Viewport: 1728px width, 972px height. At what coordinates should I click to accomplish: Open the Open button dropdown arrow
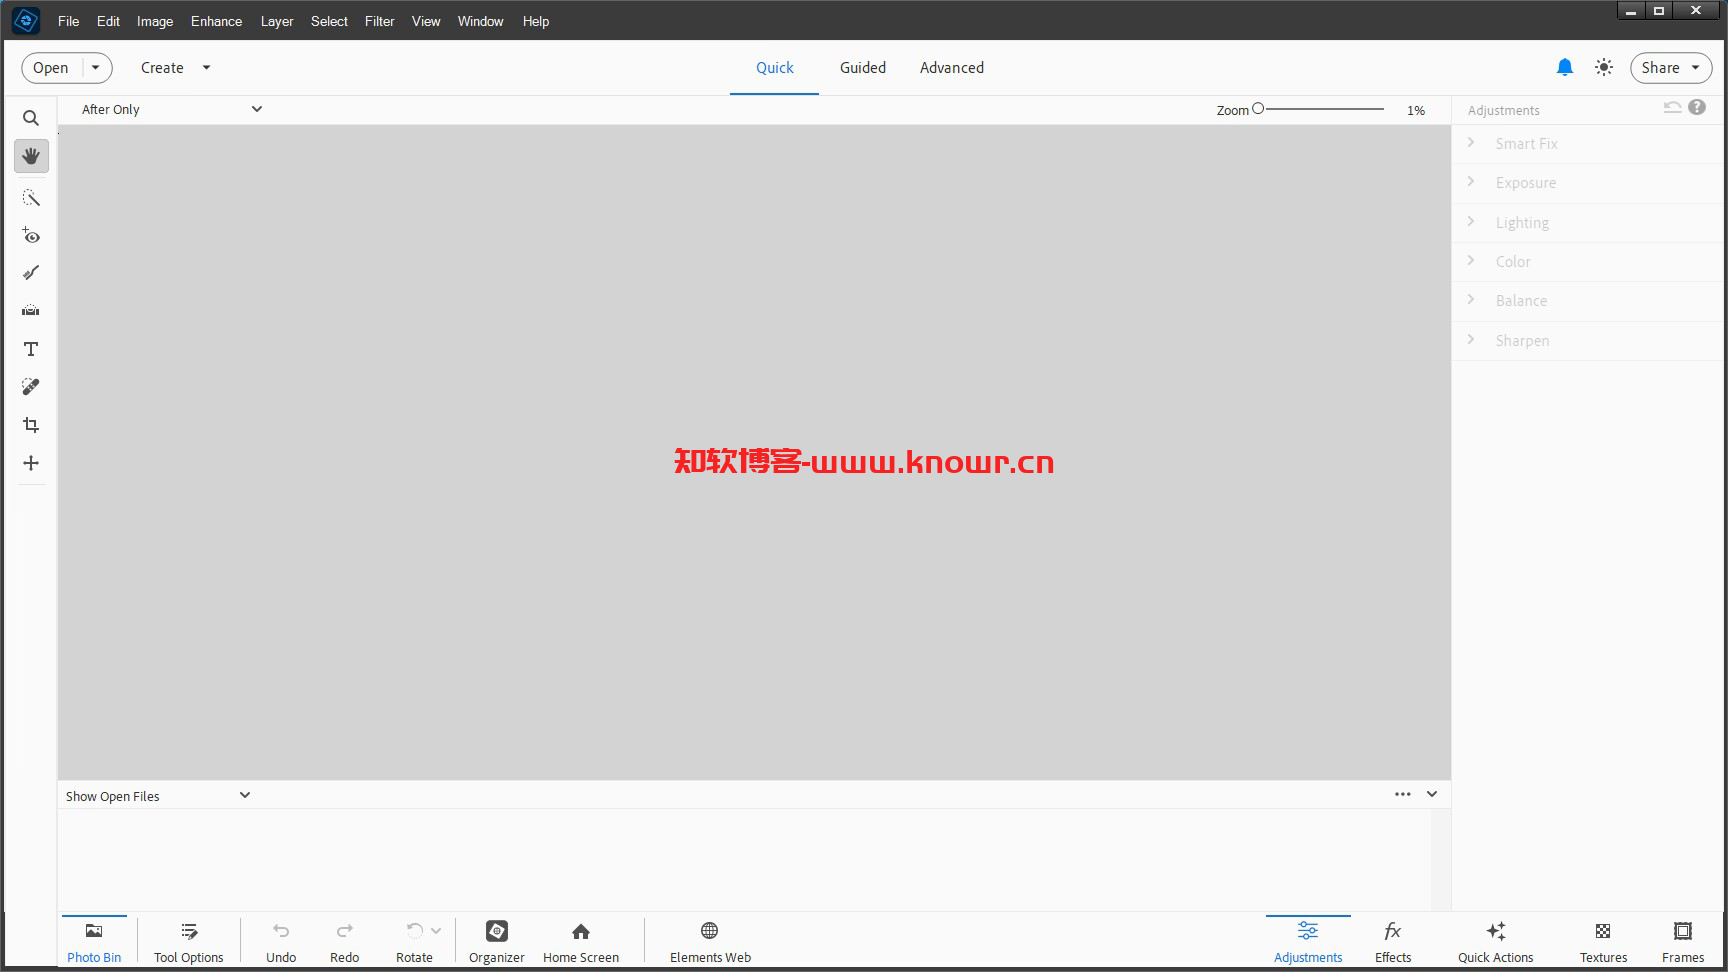96,68
